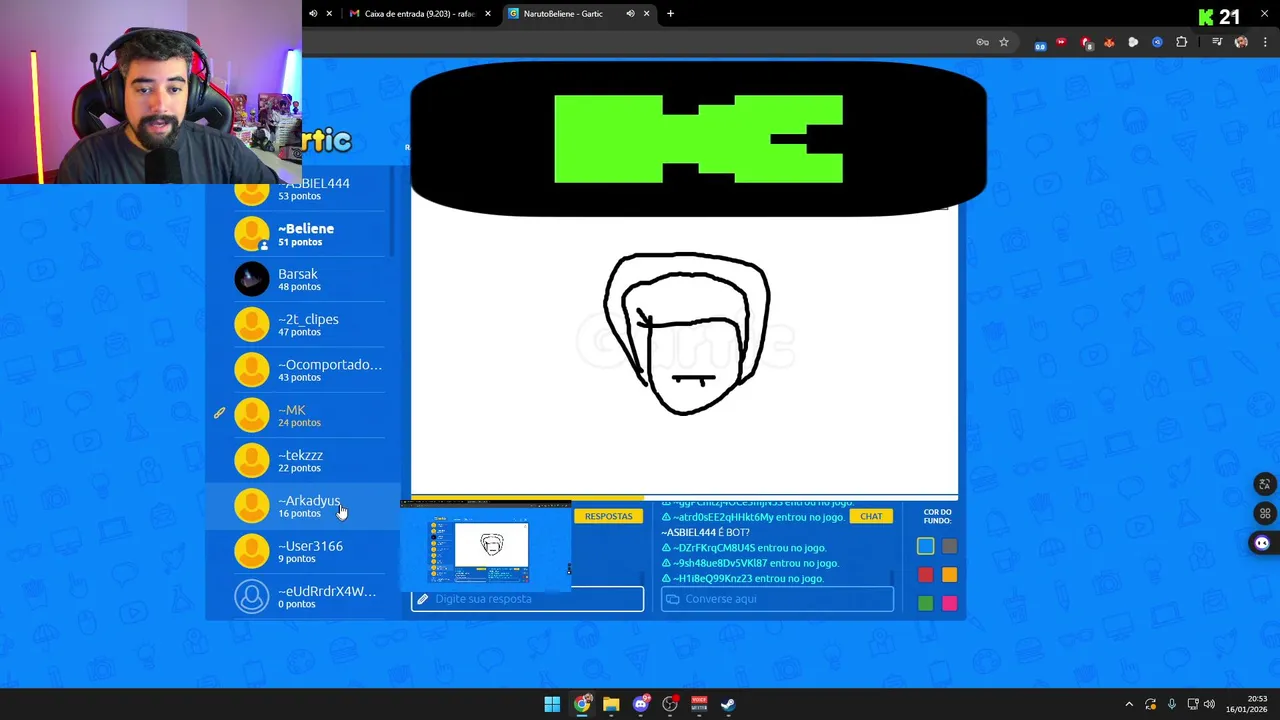This screenshot has width=1280, height=720.
Task: Open the Chrome three-dot menu
Action: coord(1265,42)
